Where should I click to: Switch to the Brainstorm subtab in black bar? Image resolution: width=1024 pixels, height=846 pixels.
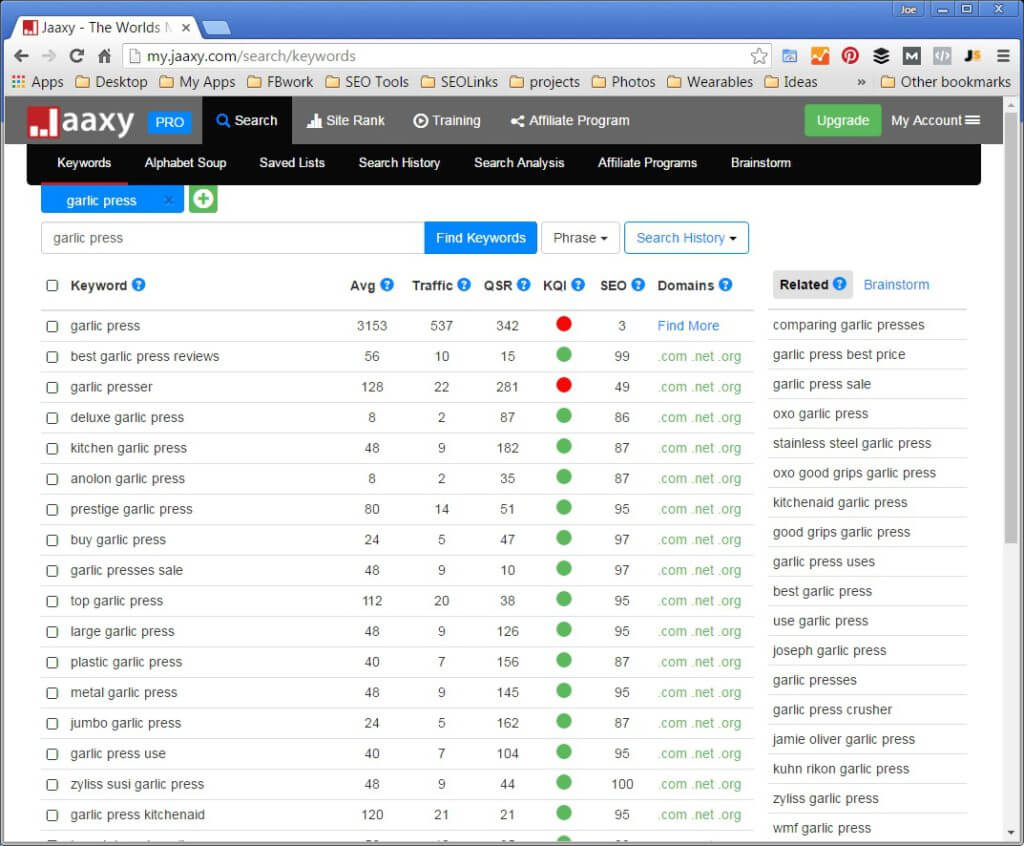click(x=761, y=163)
